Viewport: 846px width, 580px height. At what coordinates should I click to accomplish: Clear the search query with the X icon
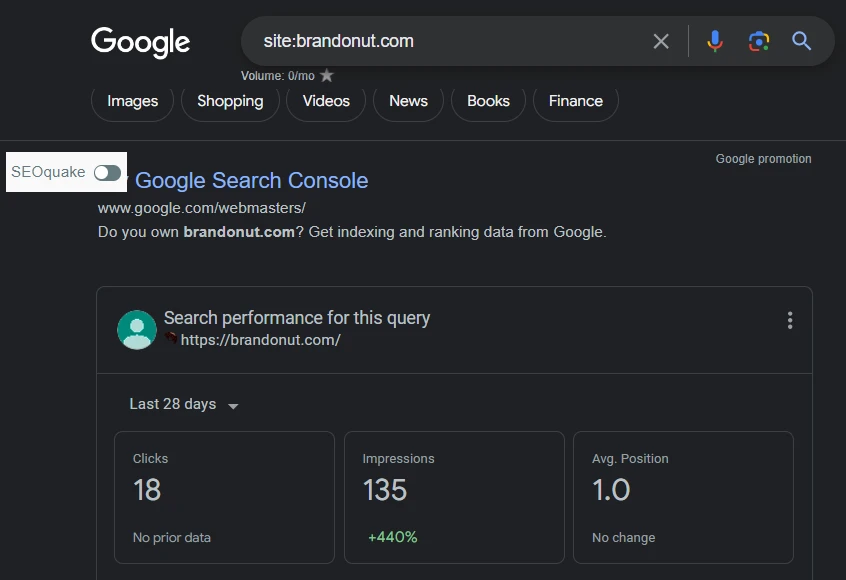(660, 42)
